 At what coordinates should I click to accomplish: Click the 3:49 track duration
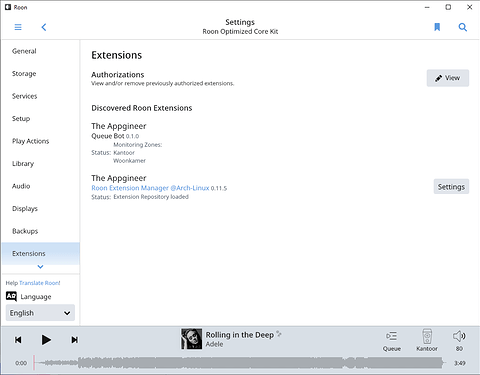460,363
